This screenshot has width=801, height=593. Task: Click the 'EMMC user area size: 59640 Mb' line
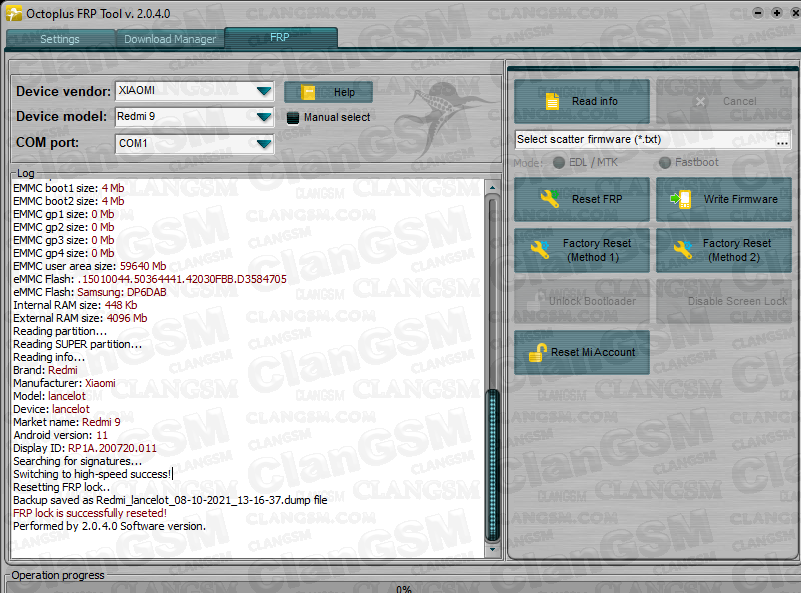pyautogui.click(x=89, y=266)
